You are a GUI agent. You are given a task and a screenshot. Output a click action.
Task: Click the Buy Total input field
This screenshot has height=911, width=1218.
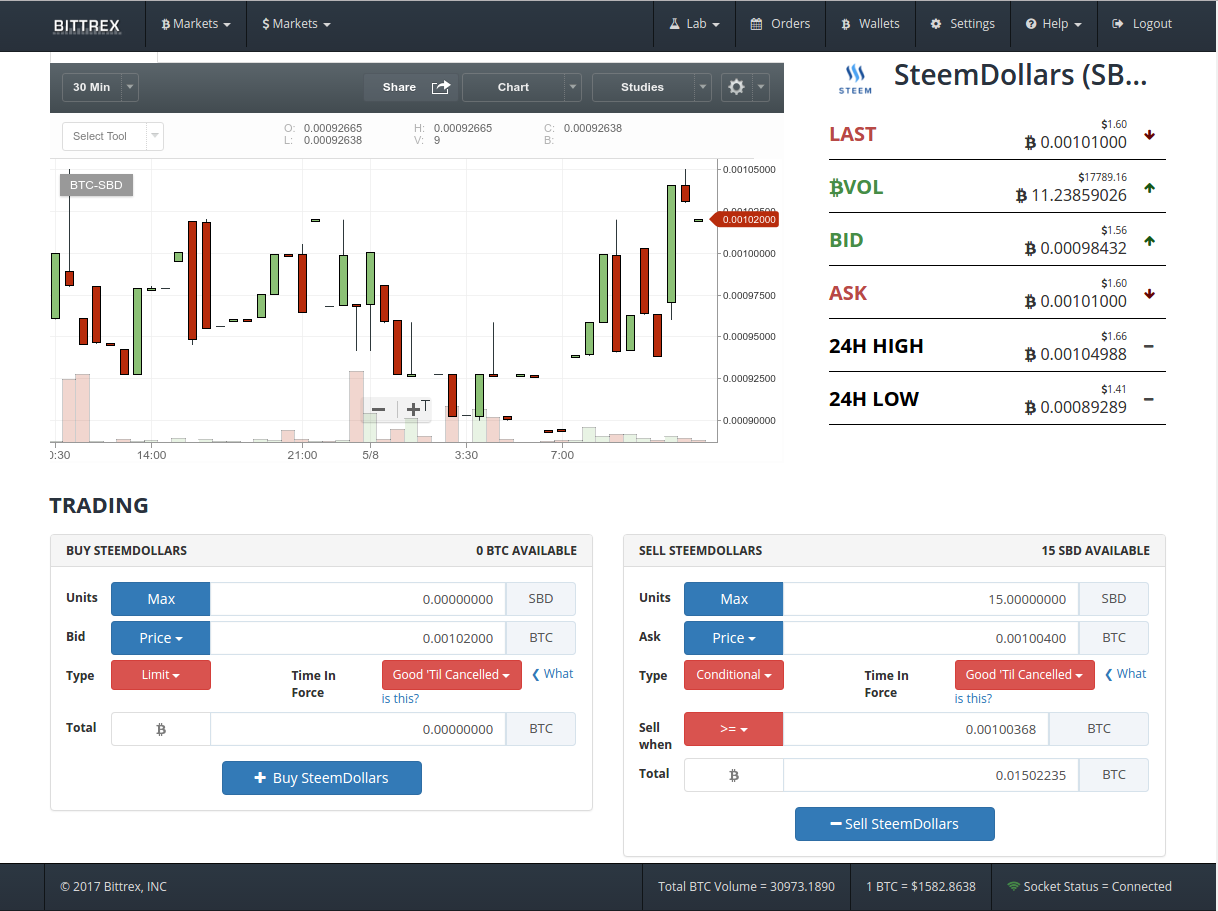[x=358, y=729]
